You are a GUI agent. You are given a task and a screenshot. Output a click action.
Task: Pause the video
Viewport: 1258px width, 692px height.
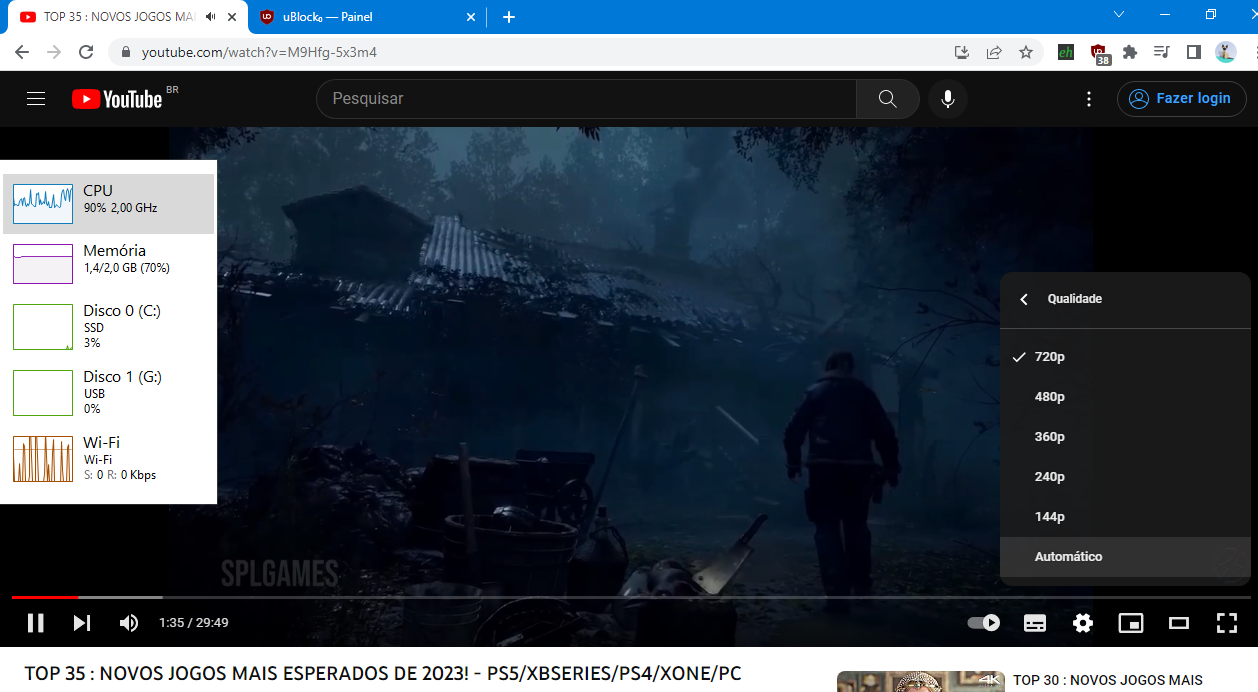pos(36,623)
